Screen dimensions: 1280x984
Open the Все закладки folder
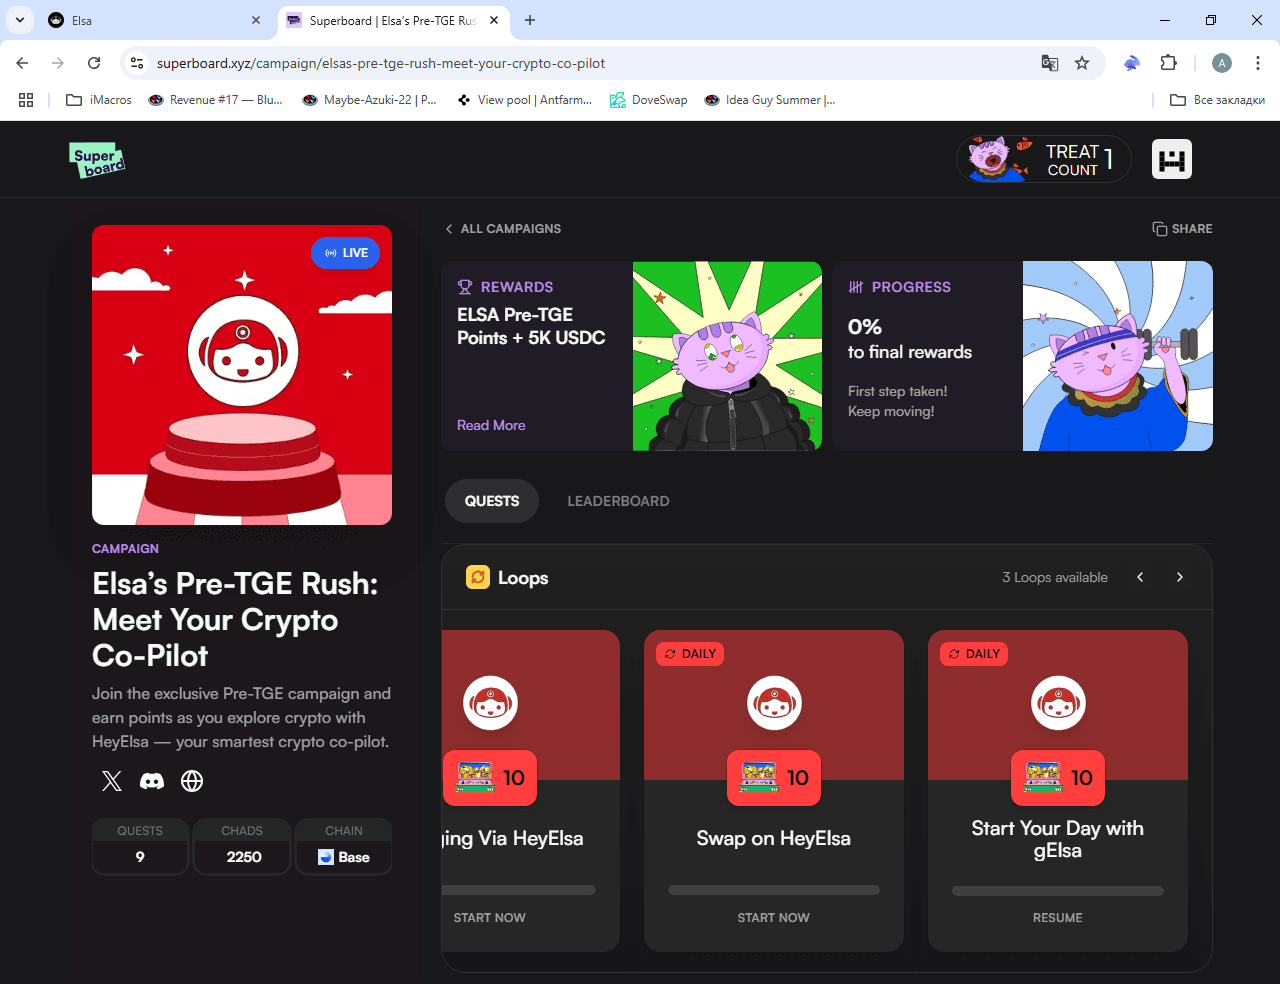click(x=1218, y=100)
